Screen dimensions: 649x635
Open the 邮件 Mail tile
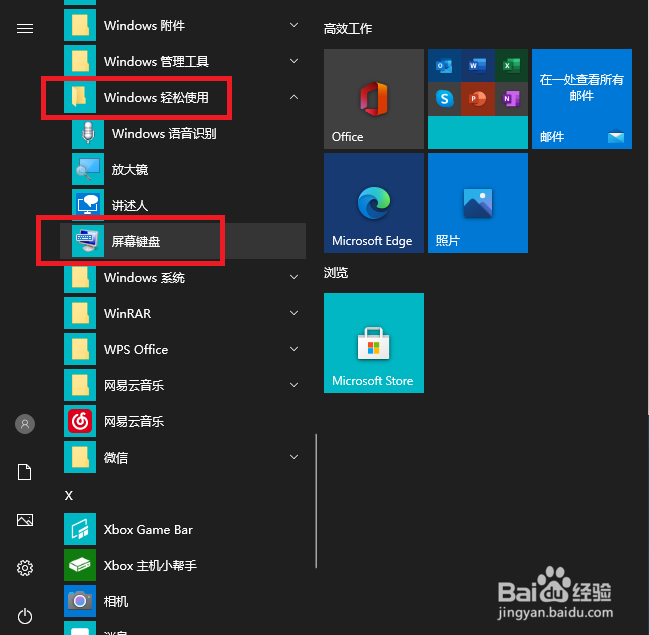click(x=582, y=99)
